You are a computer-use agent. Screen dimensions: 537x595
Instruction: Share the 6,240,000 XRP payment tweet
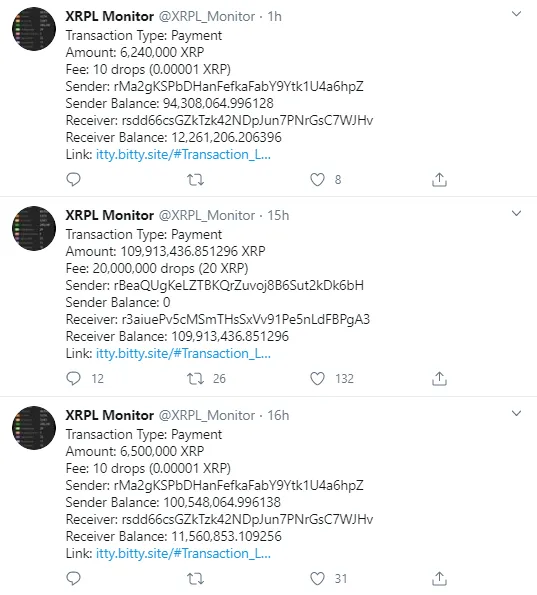click(439, 179)
